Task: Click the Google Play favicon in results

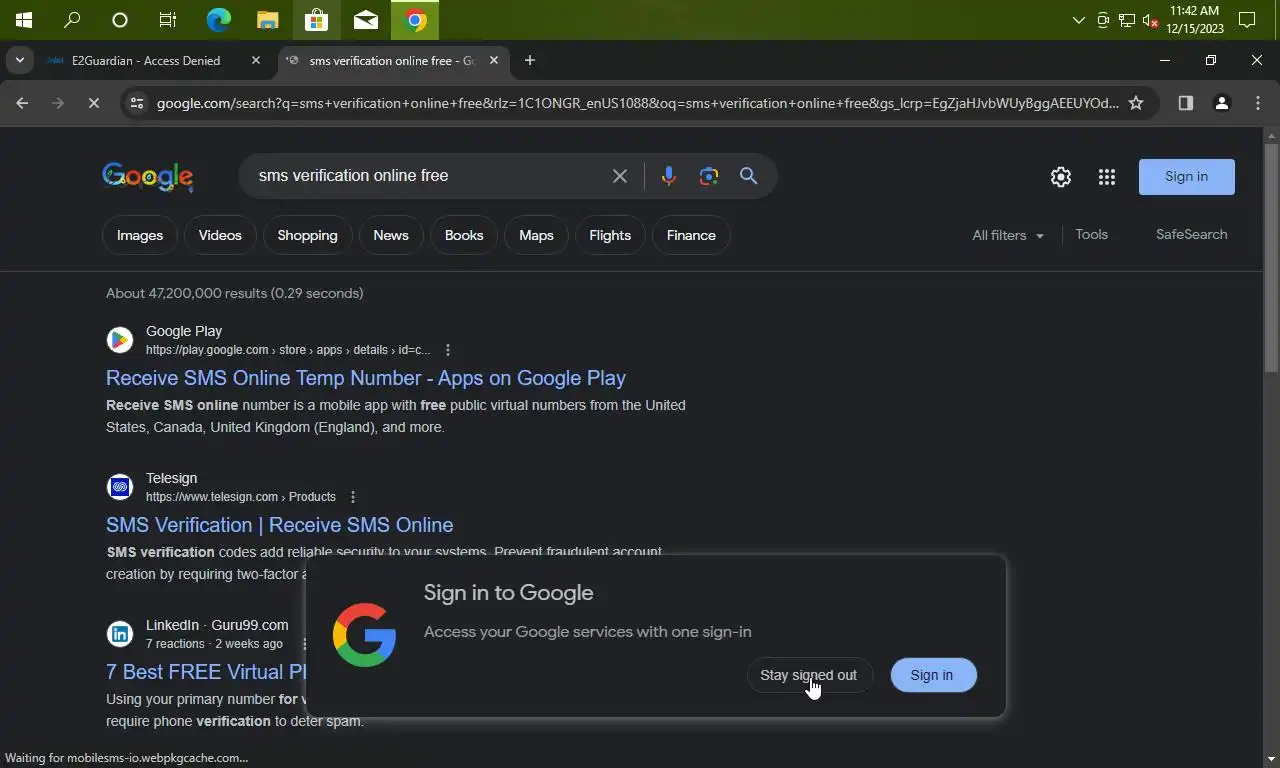Action: point(120,340)
